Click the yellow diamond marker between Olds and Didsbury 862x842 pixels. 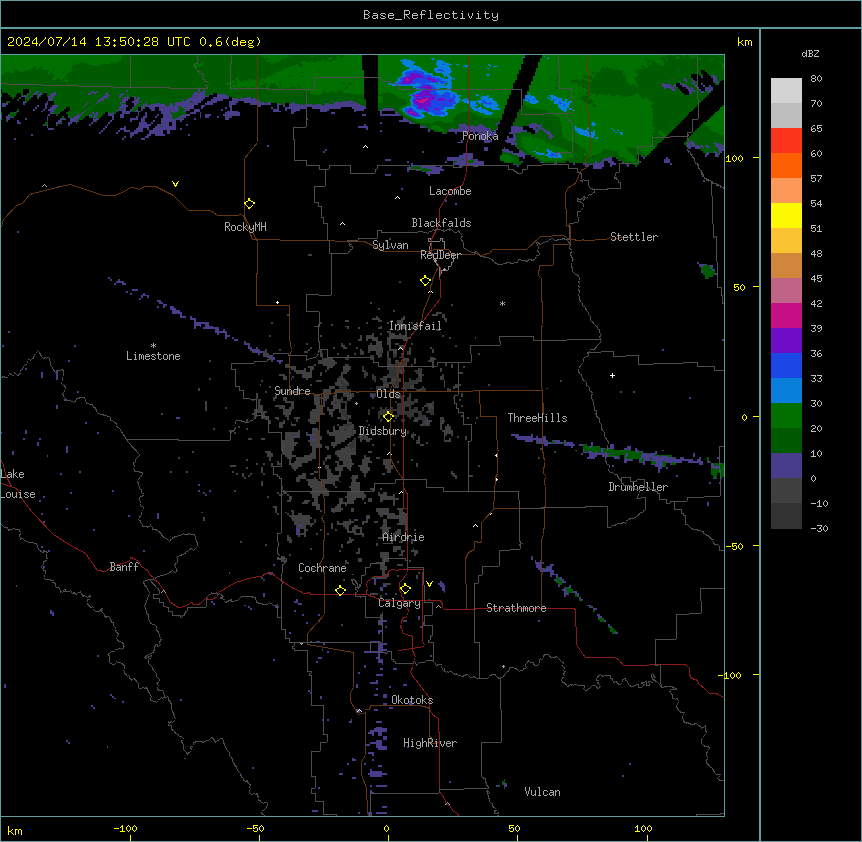[389, 417]
